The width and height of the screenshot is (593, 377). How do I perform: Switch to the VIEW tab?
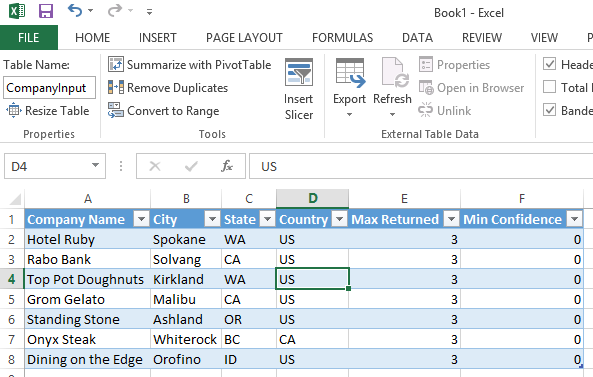tap(544, 37)
